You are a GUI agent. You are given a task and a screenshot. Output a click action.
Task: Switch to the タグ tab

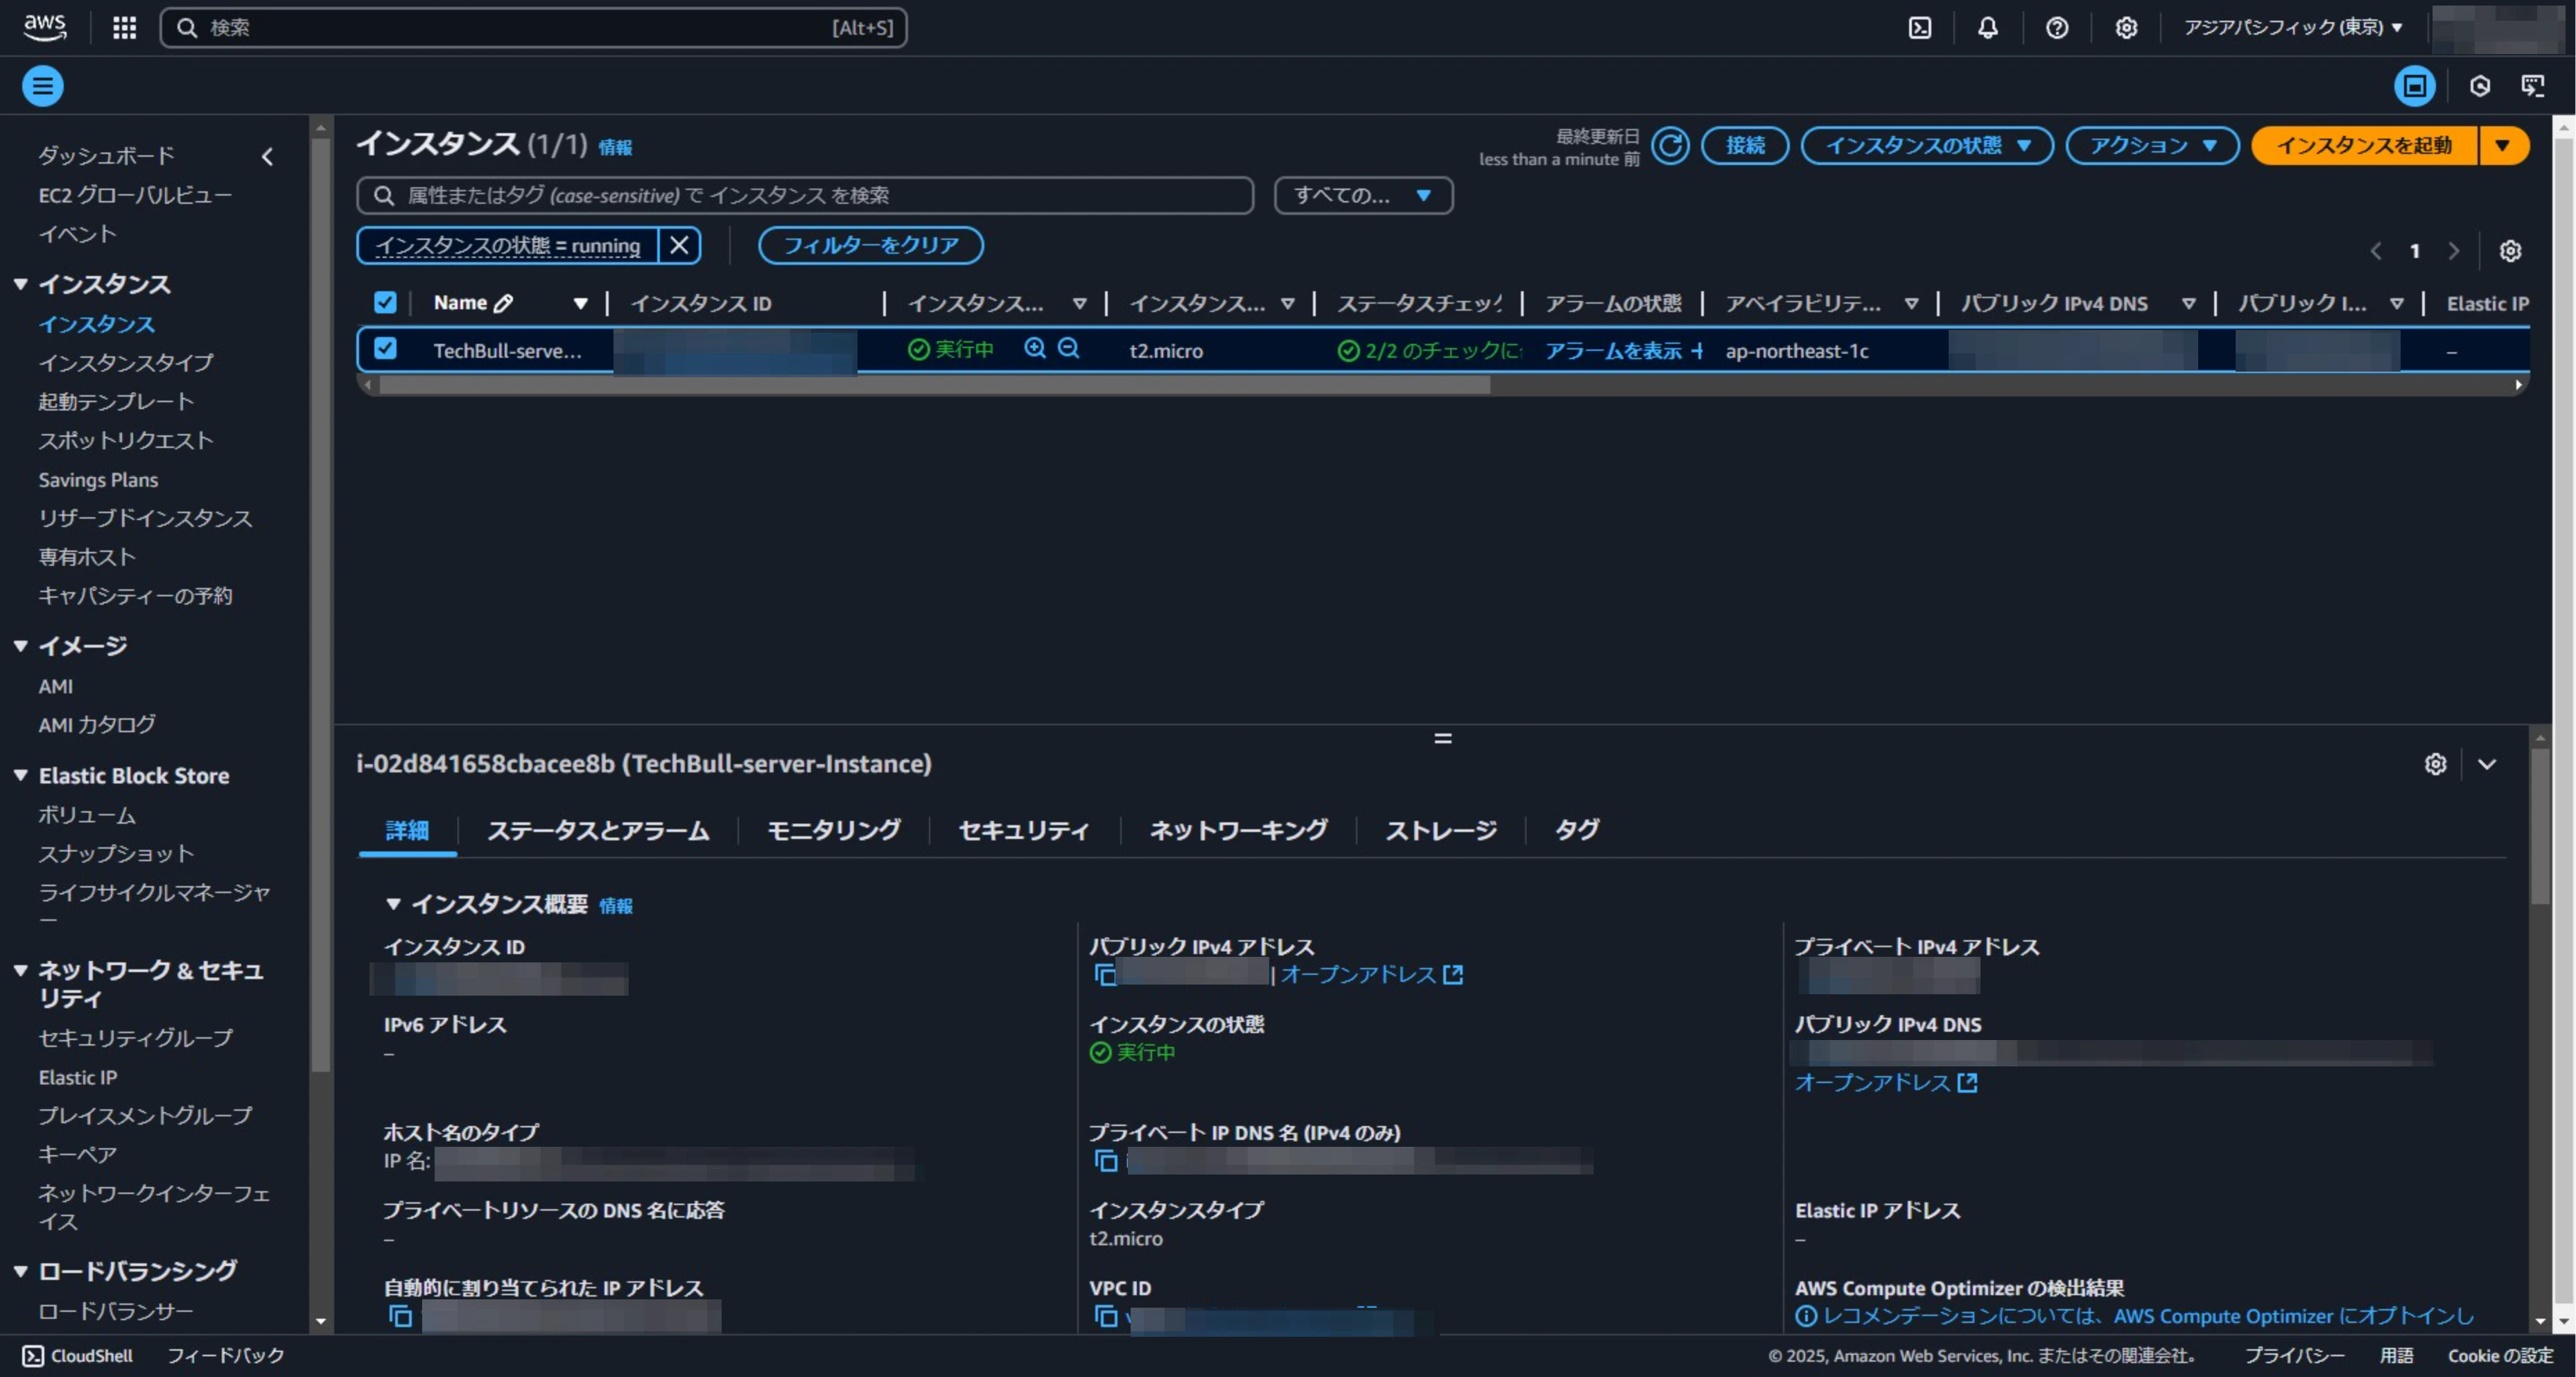tap(1577, 830)
